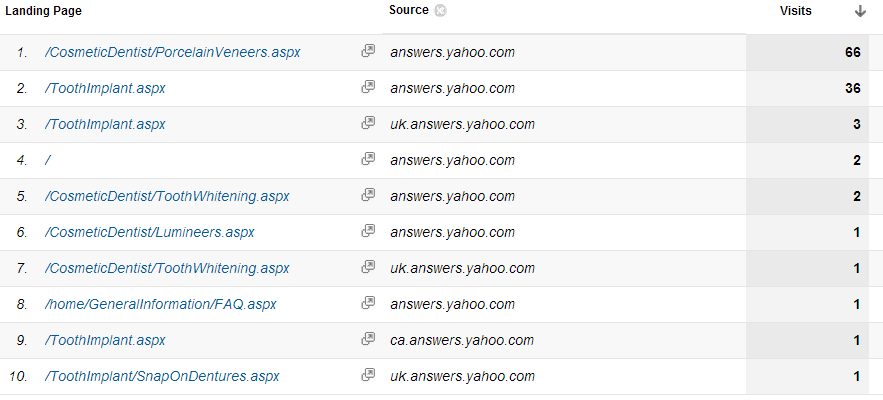Open /CosmeticDentist/PorcelainVeneers.aspx landing page link

[x=172, y=52]
